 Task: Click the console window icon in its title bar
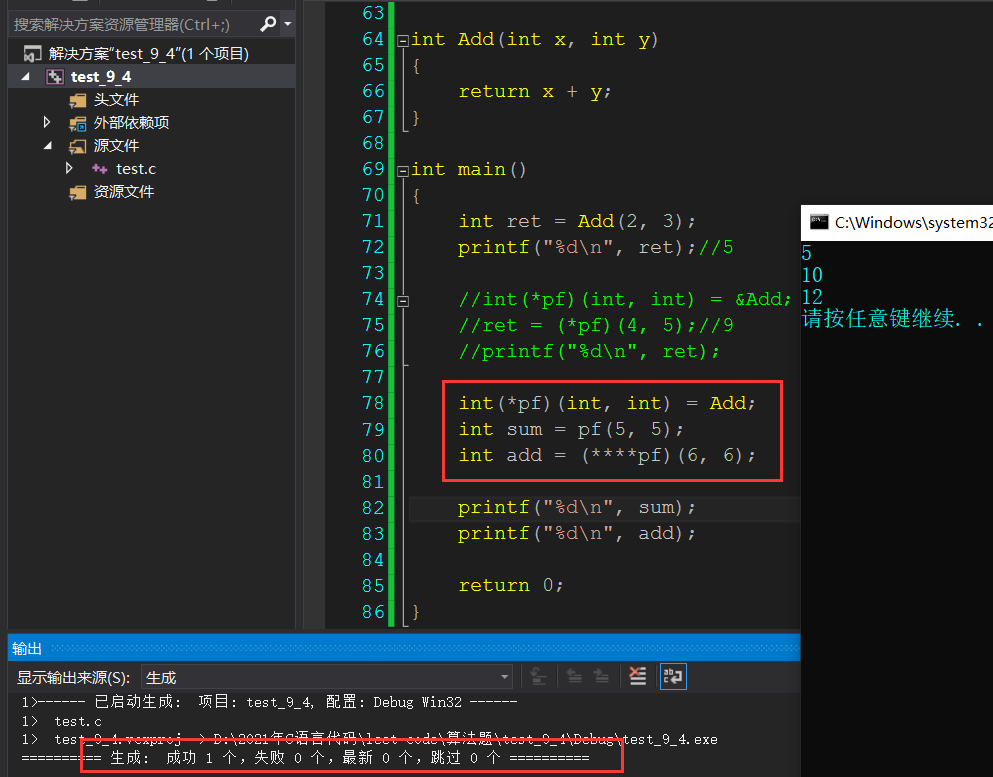819,222
